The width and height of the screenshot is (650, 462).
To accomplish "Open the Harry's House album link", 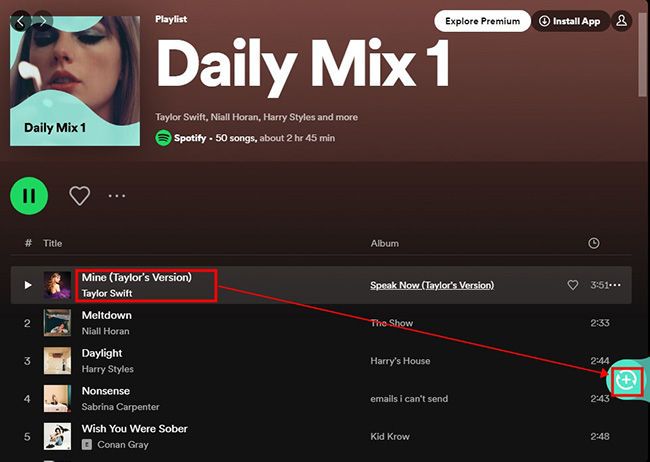I will pyautogui.click(x=400, y=361).
